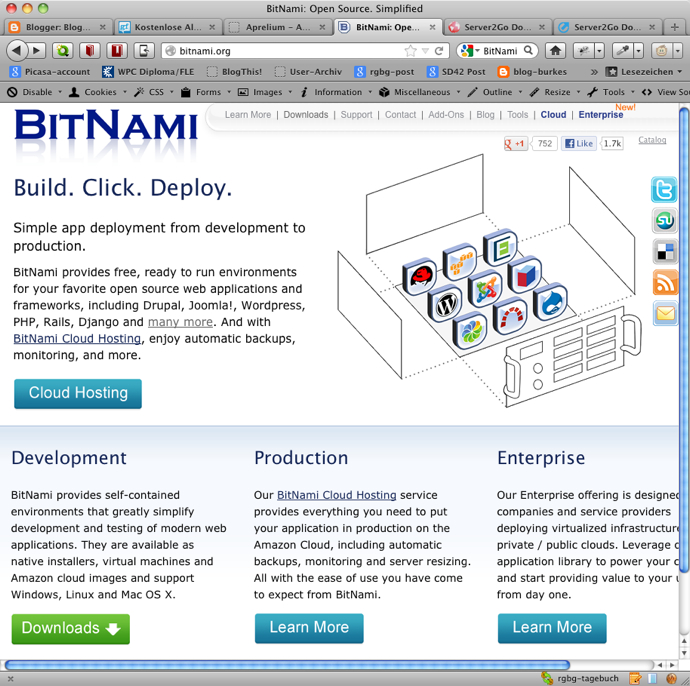Click the Joomla app icon

(x=485, y=289)
